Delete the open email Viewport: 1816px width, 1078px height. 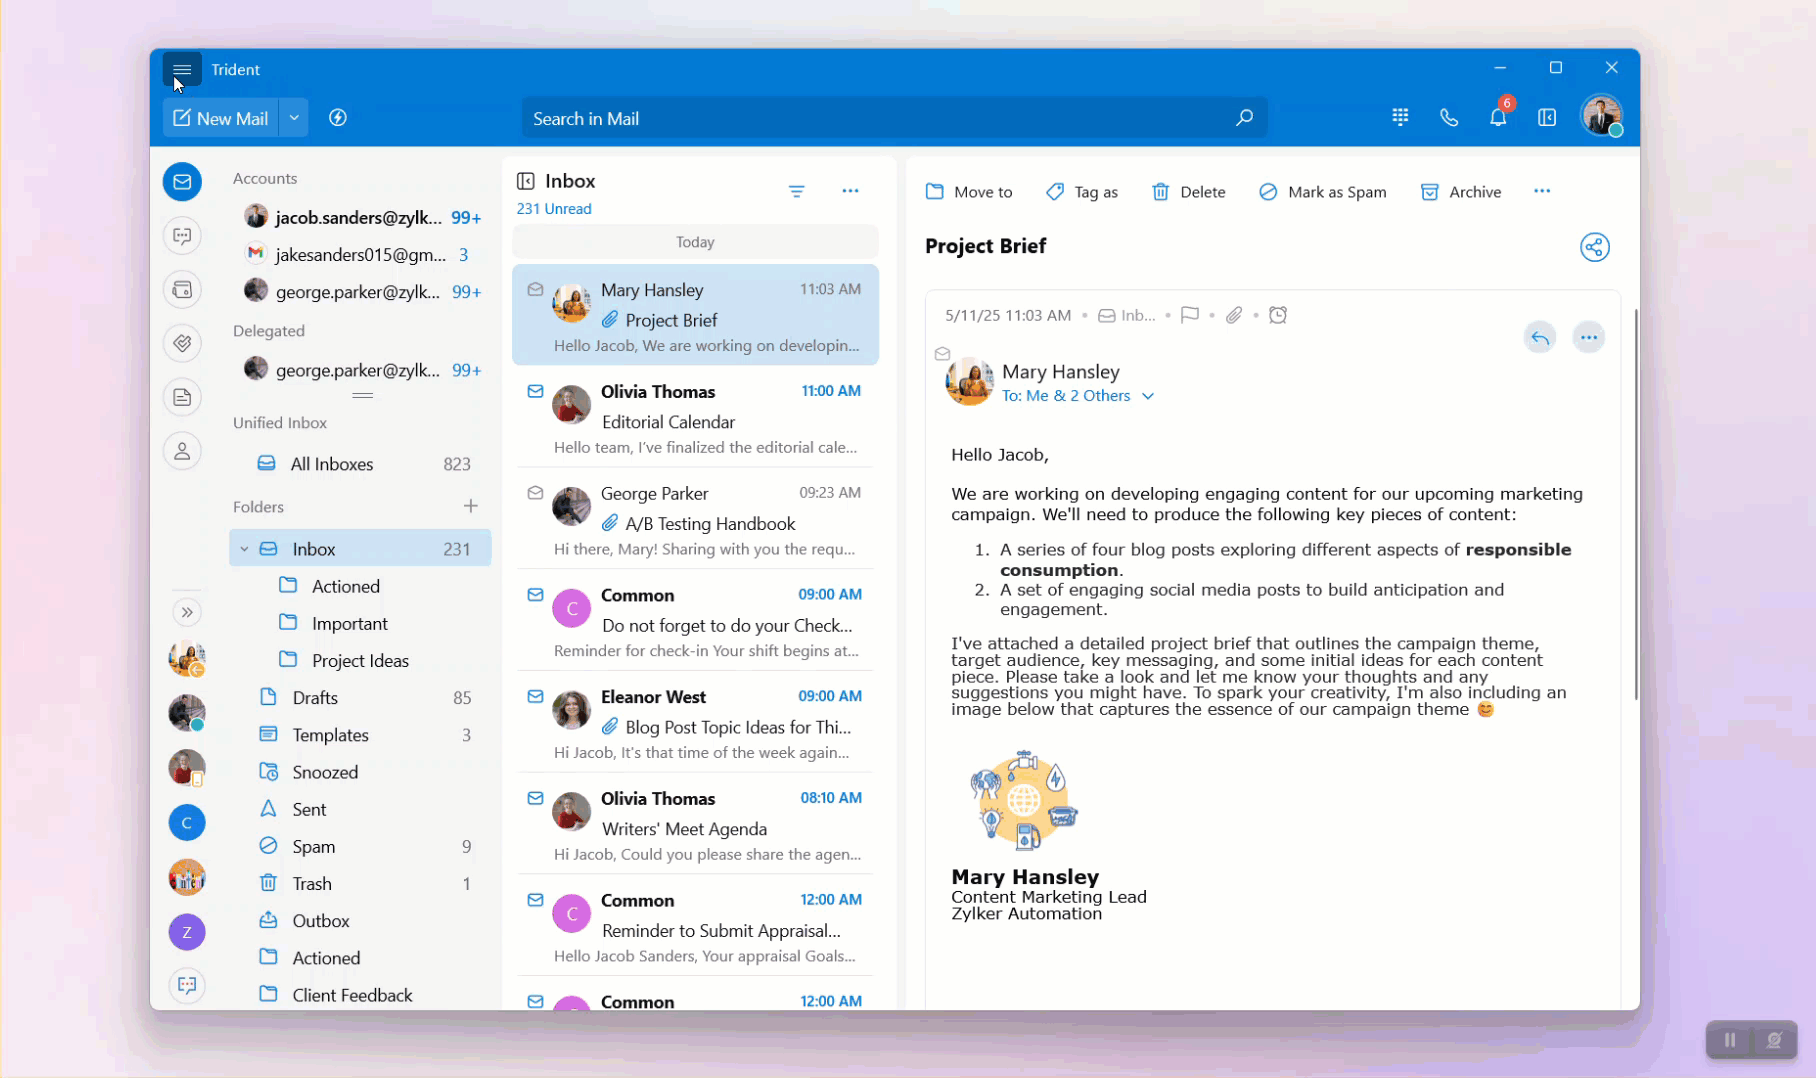(1188, 192)
